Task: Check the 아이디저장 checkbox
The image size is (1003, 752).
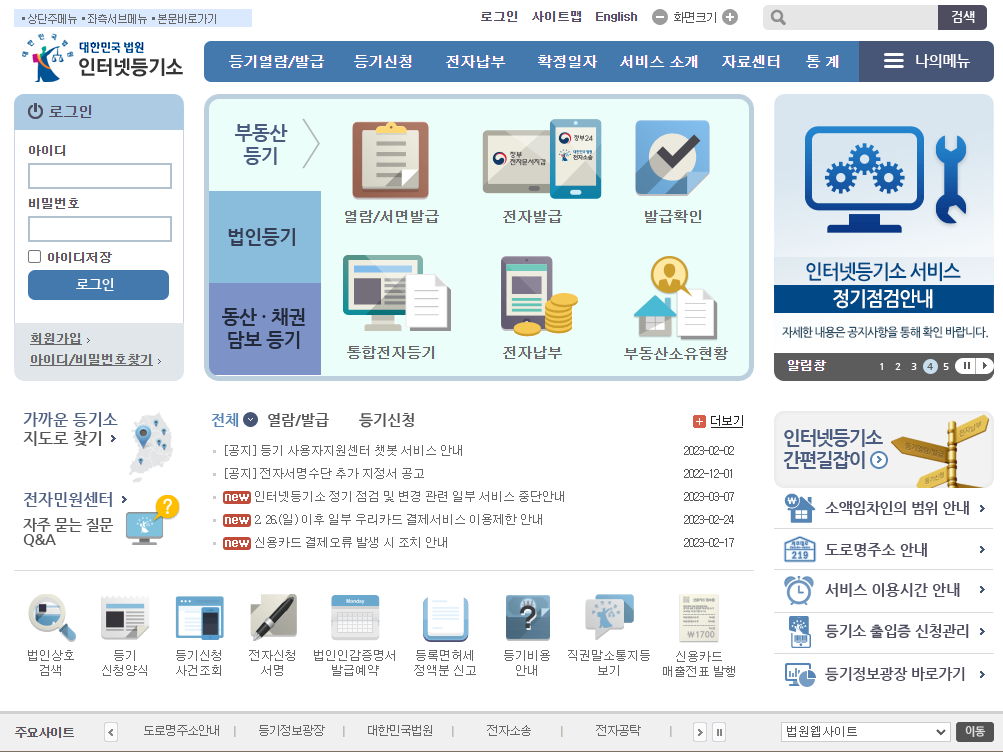Action: point(35,256)
